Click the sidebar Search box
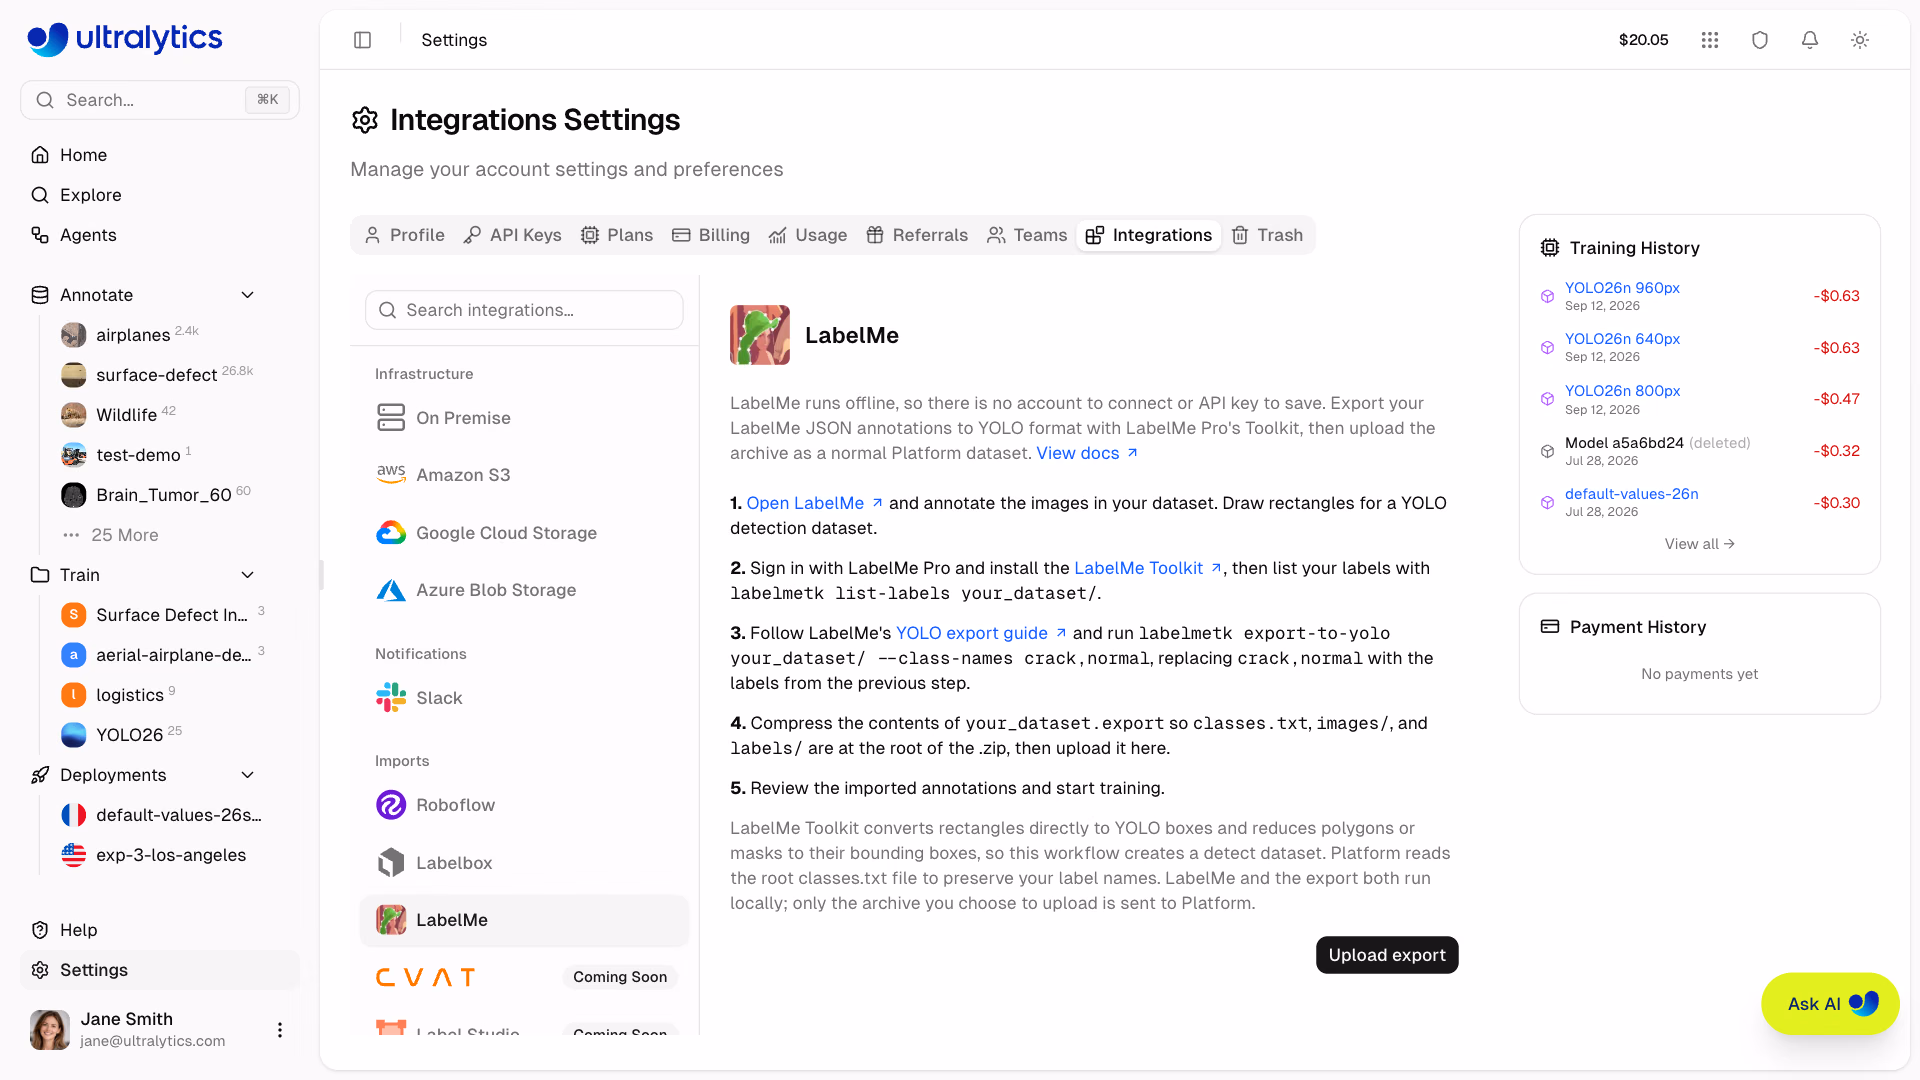Image resolution: width=1920 pixels, height=1080 pixels. [x=160, y=100]
